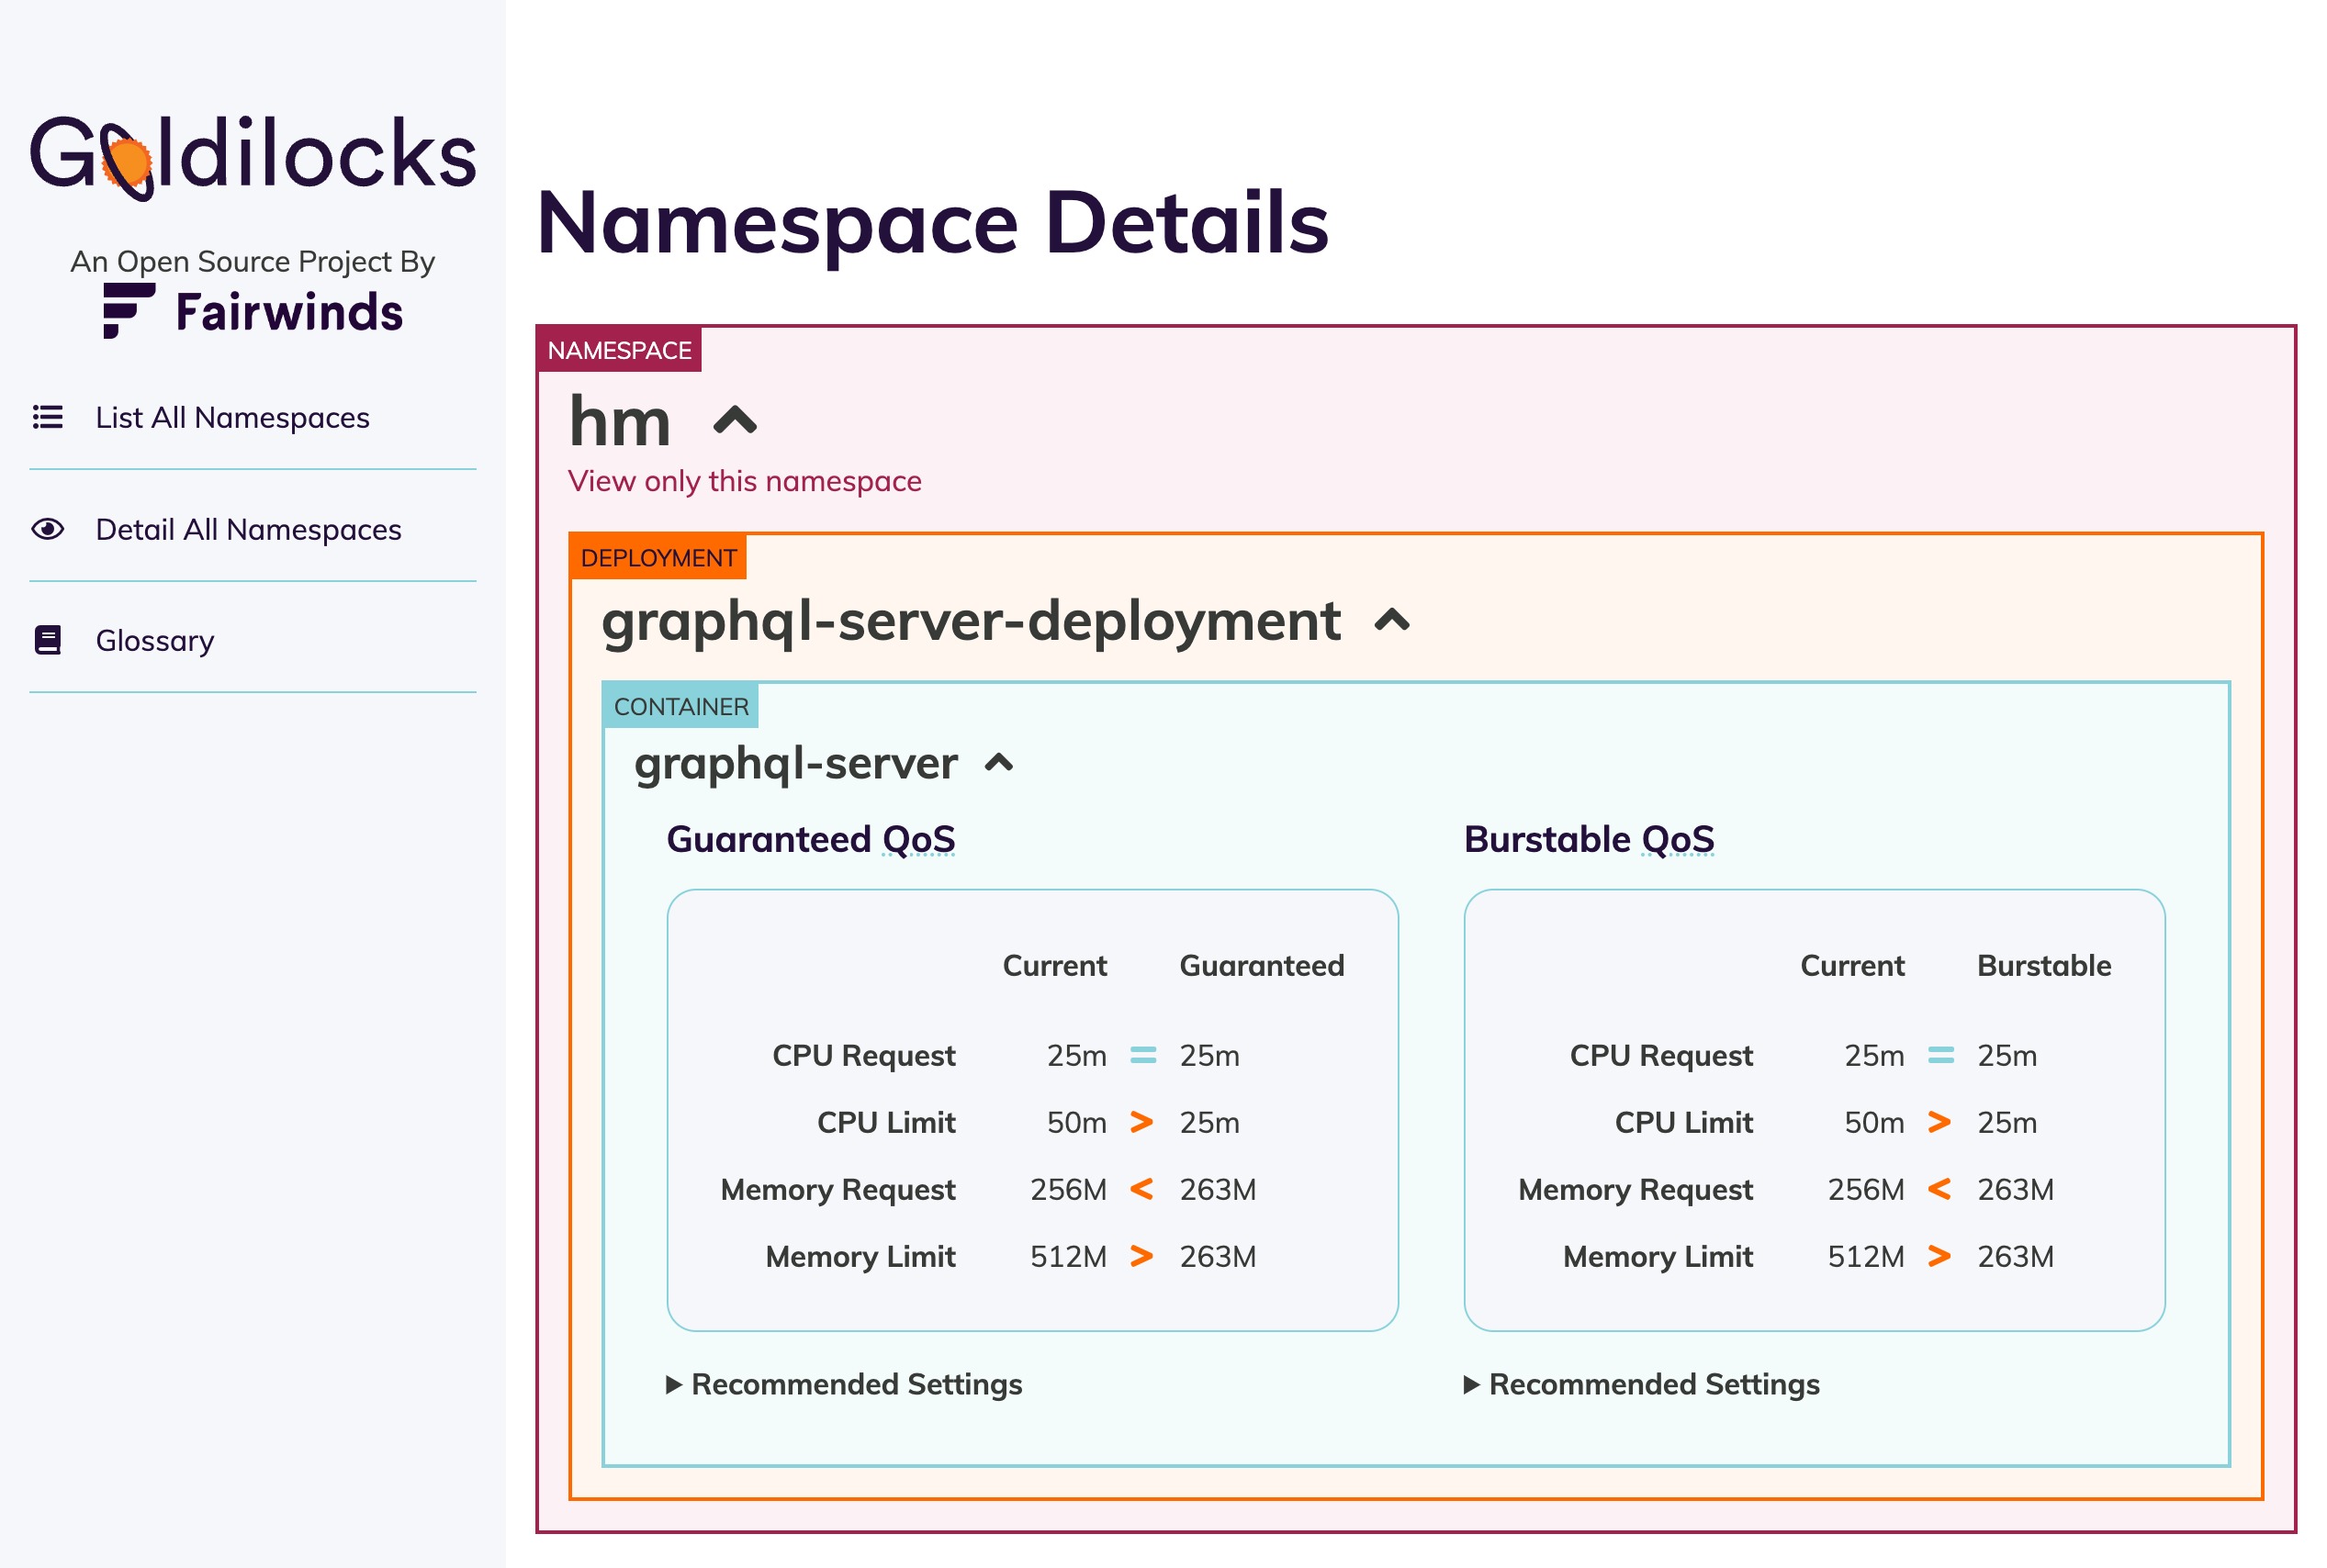
Task: Click the eye icon beside Detail All Namespaces
Action: (x=47, y=529)
